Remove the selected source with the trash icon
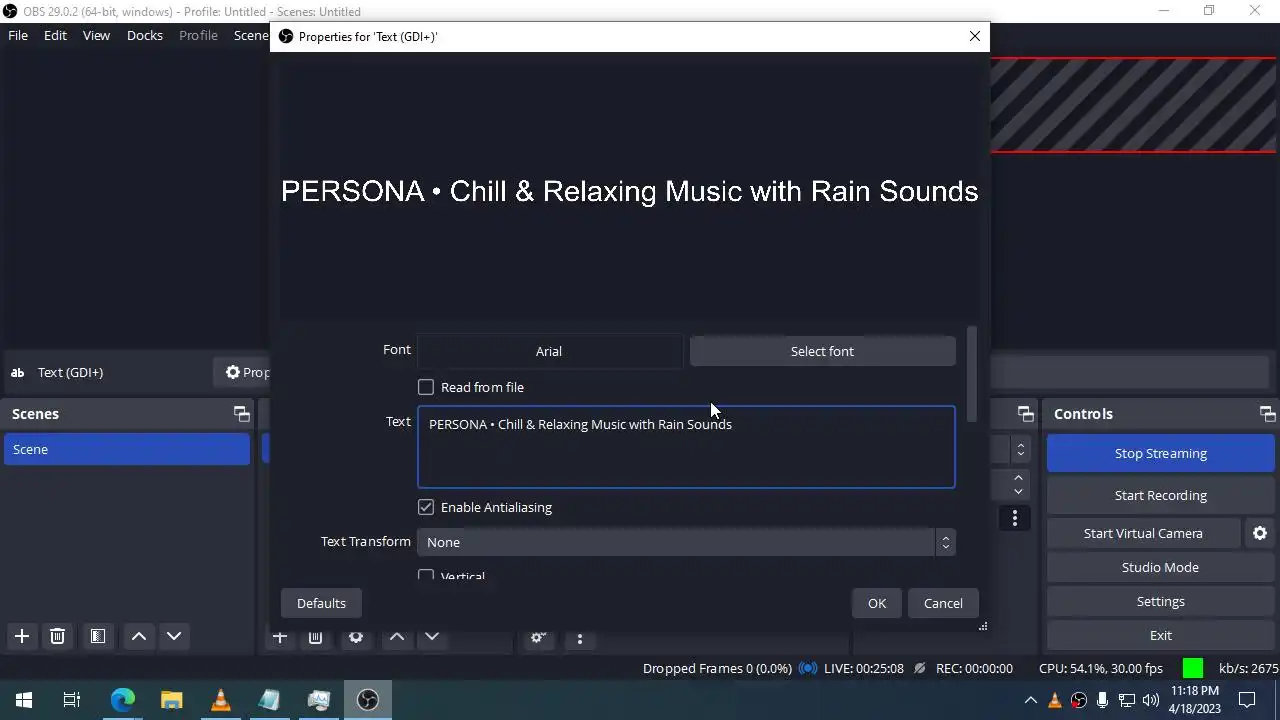1280x720 pixels. pyautogui.click(x=315, y=637)
